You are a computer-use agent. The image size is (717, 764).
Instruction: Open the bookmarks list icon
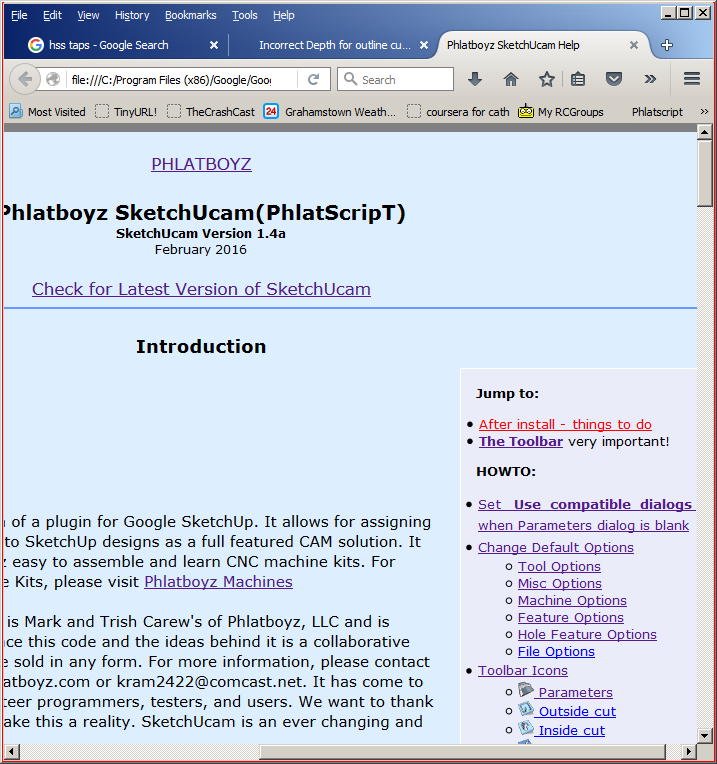(x=579, y=79)
